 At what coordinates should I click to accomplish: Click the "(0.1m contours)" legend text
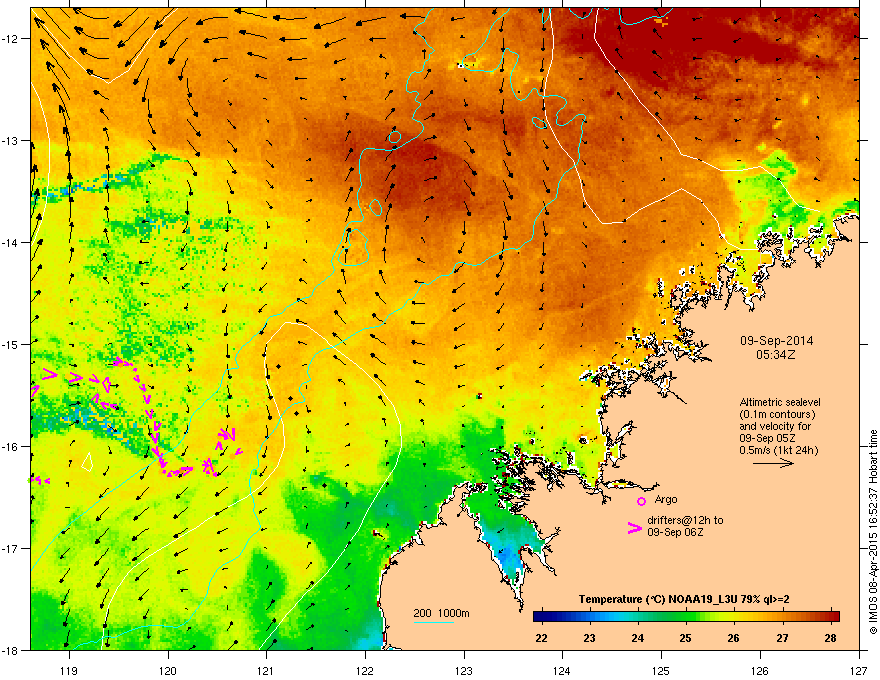[x=777, y=415]
